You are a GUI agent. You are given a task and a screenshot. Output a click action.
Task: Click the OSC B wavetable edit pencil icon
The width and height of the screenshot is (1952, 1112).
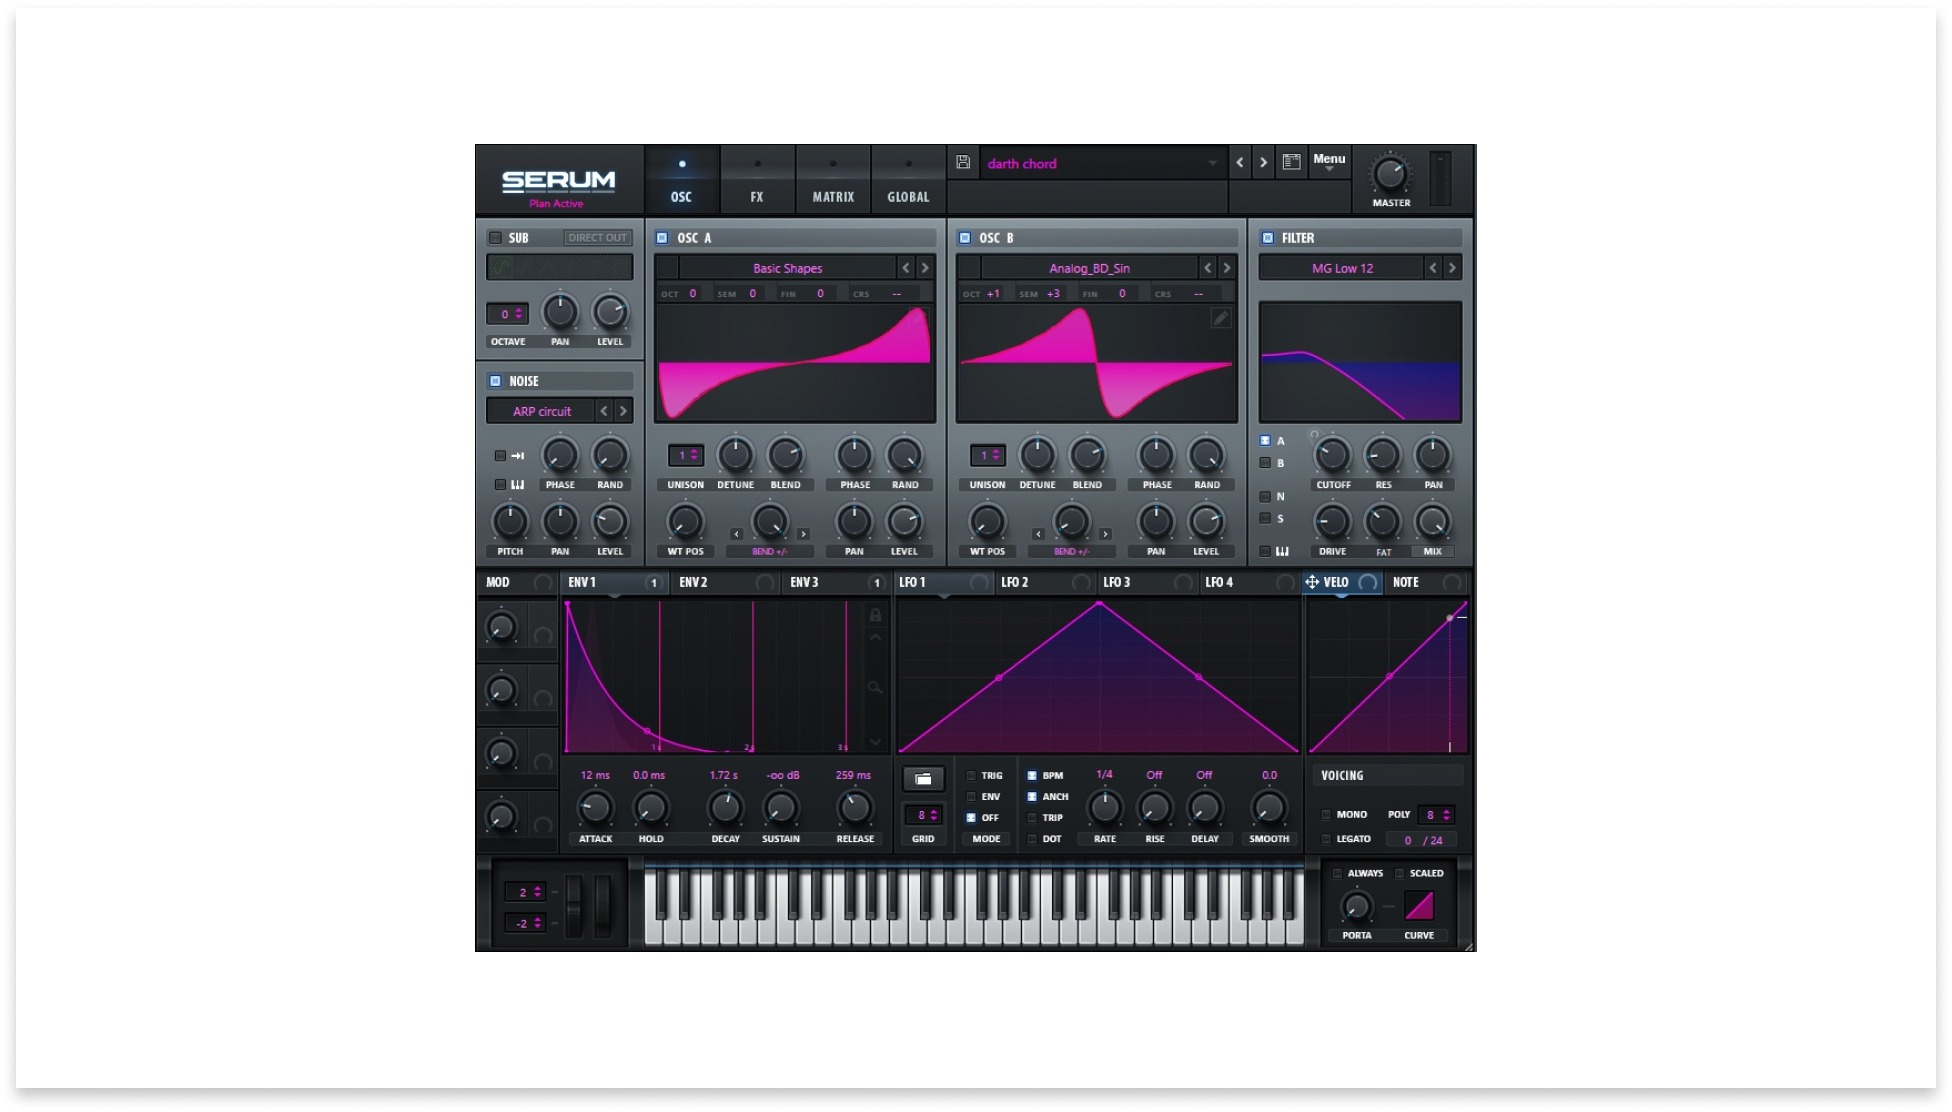pos(1220,318)
